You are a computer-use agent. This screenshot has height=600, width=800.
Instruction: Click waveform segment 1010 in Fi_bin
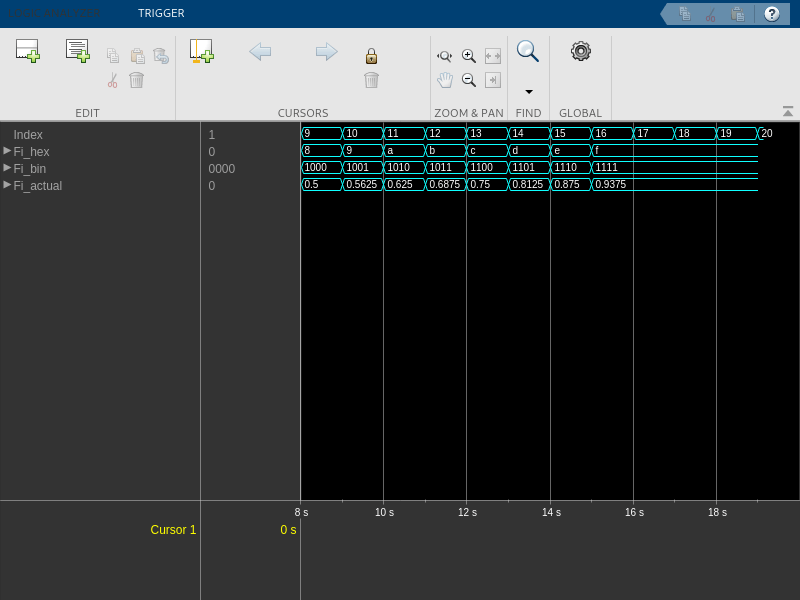coord(404,167)
